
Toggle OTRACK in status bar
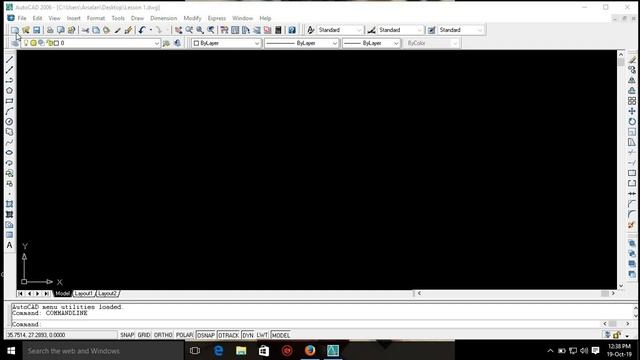click(x=229, y=335)
